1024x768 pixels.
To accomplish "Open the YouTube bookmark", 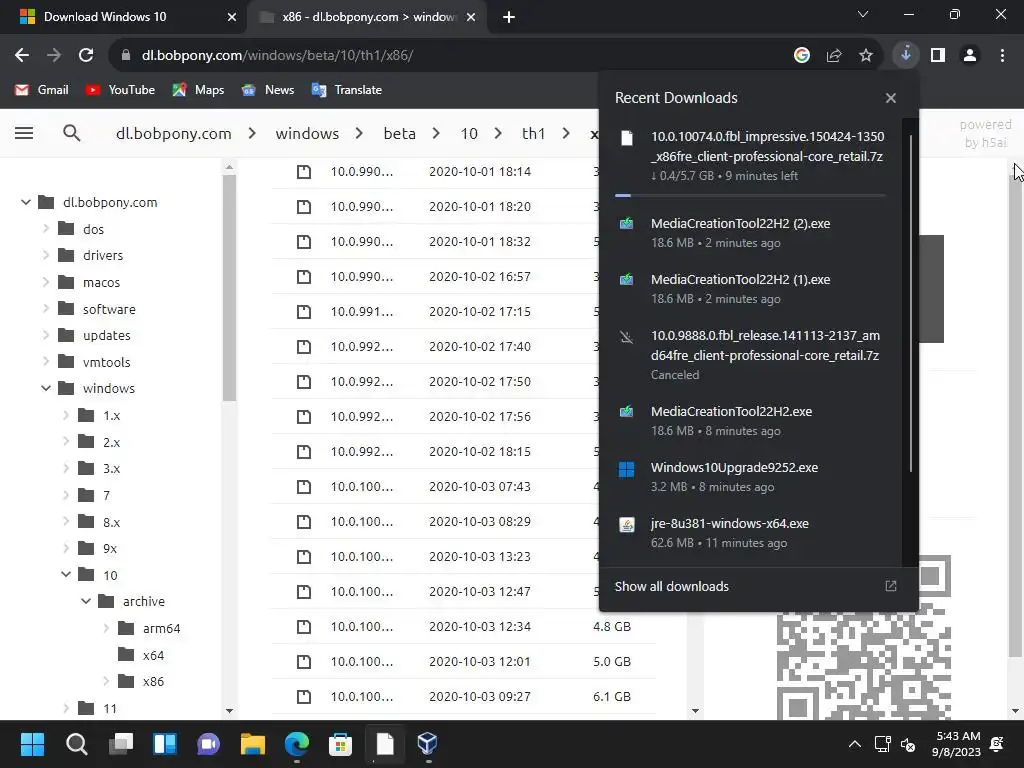I will pos(120,90).
